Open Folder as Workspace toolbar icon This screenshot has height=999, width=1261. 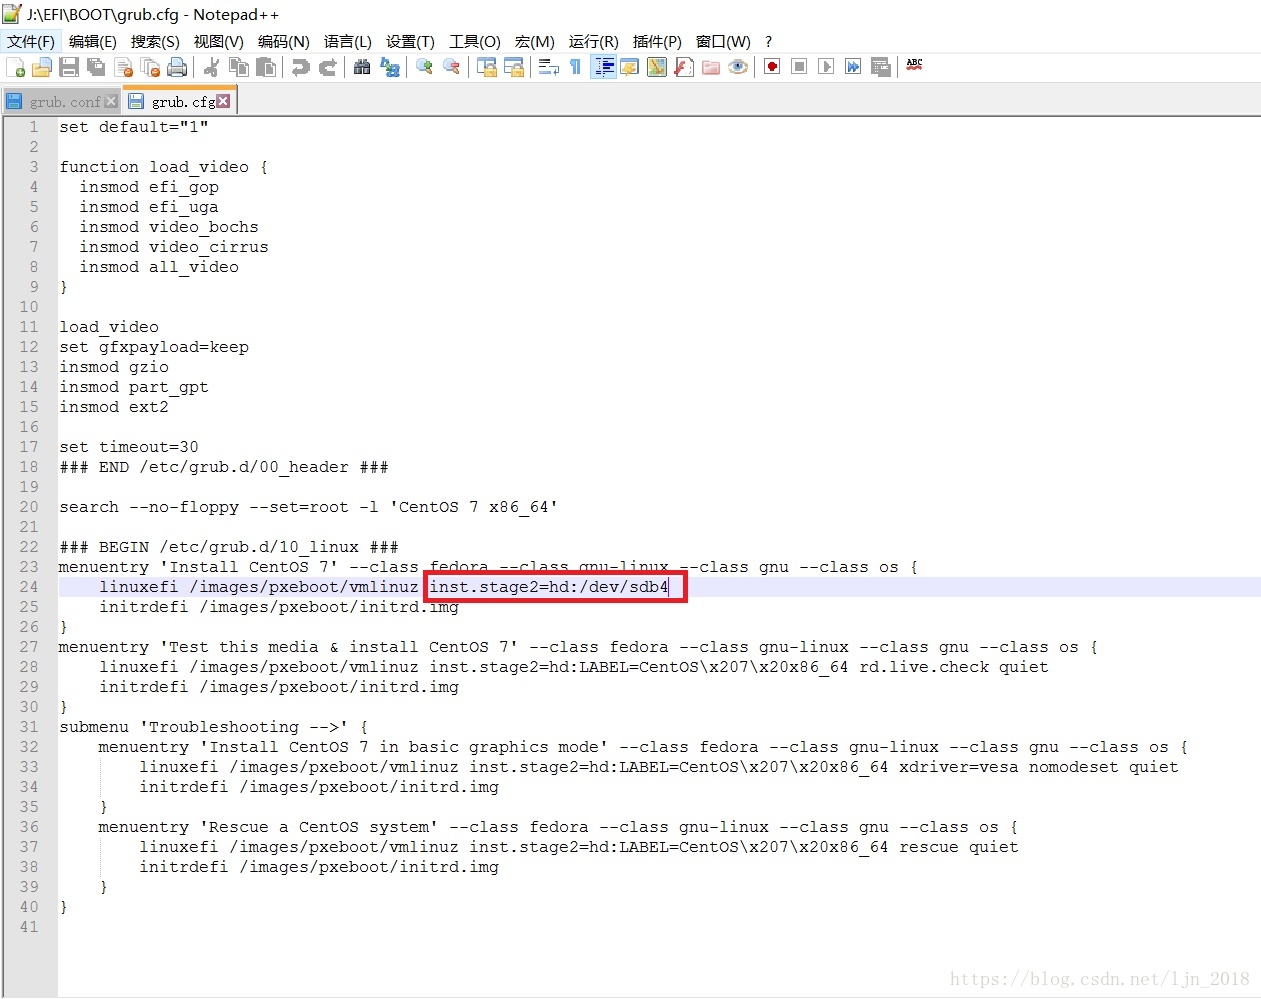[711, 67]
